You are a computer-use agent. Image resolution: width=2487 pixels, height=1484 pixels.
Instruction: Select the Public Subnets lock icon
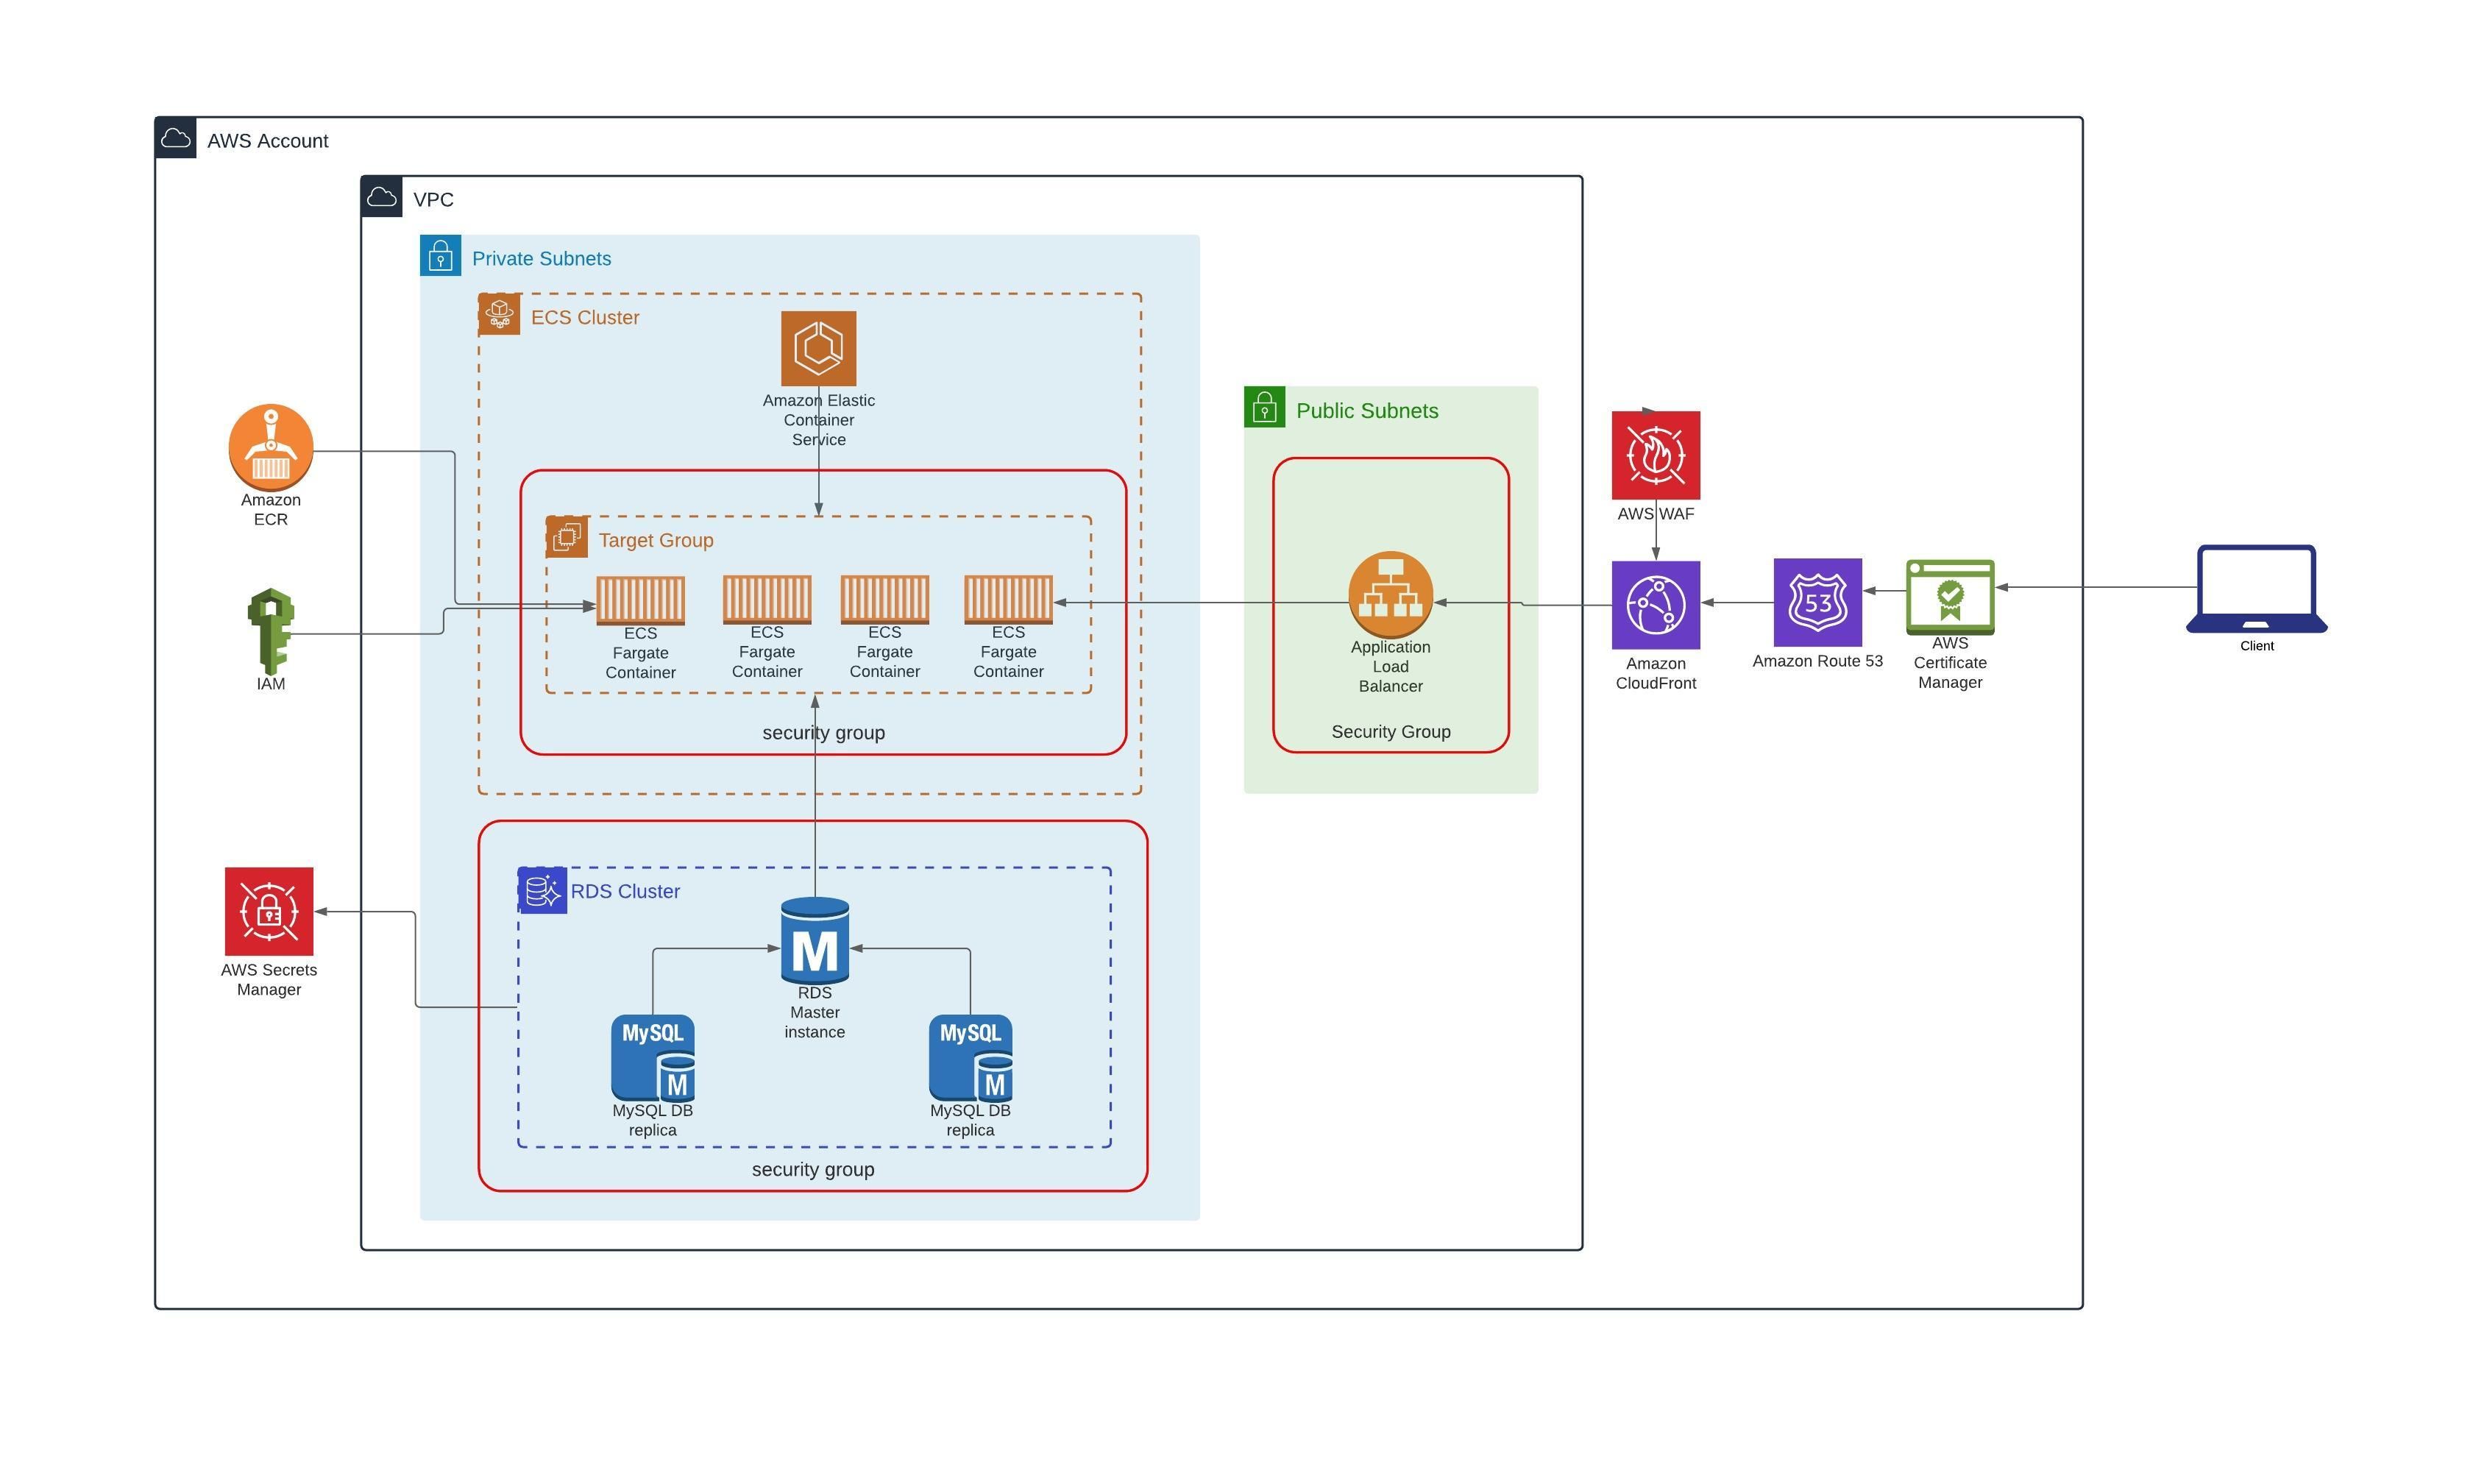click(1263, 408)
